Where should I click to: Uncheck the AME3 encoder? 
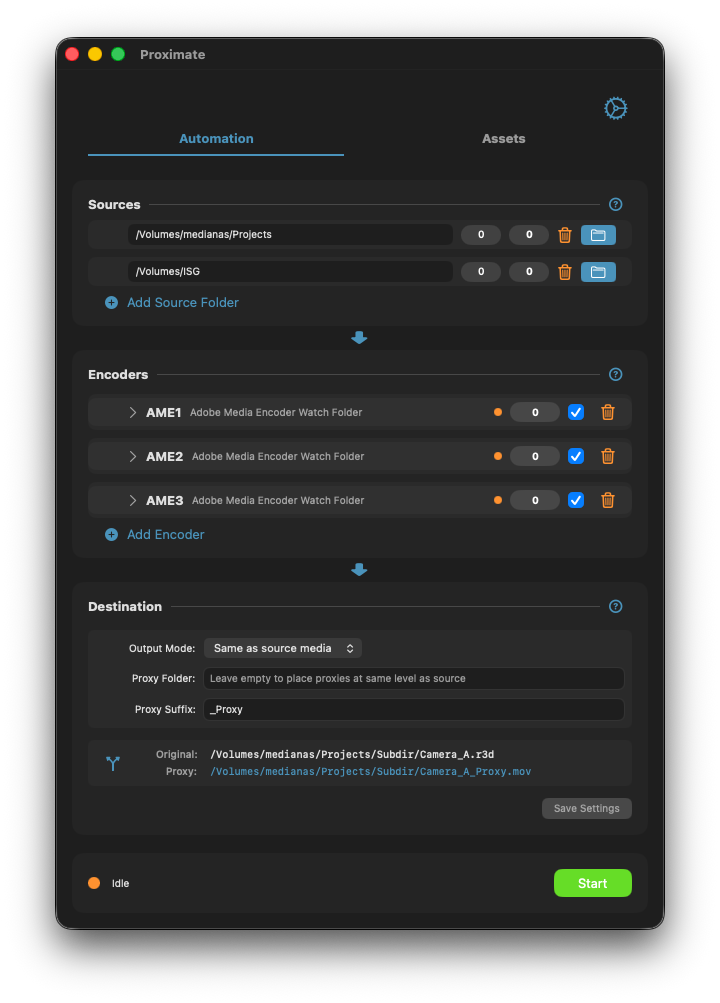(x=575, y=500)
